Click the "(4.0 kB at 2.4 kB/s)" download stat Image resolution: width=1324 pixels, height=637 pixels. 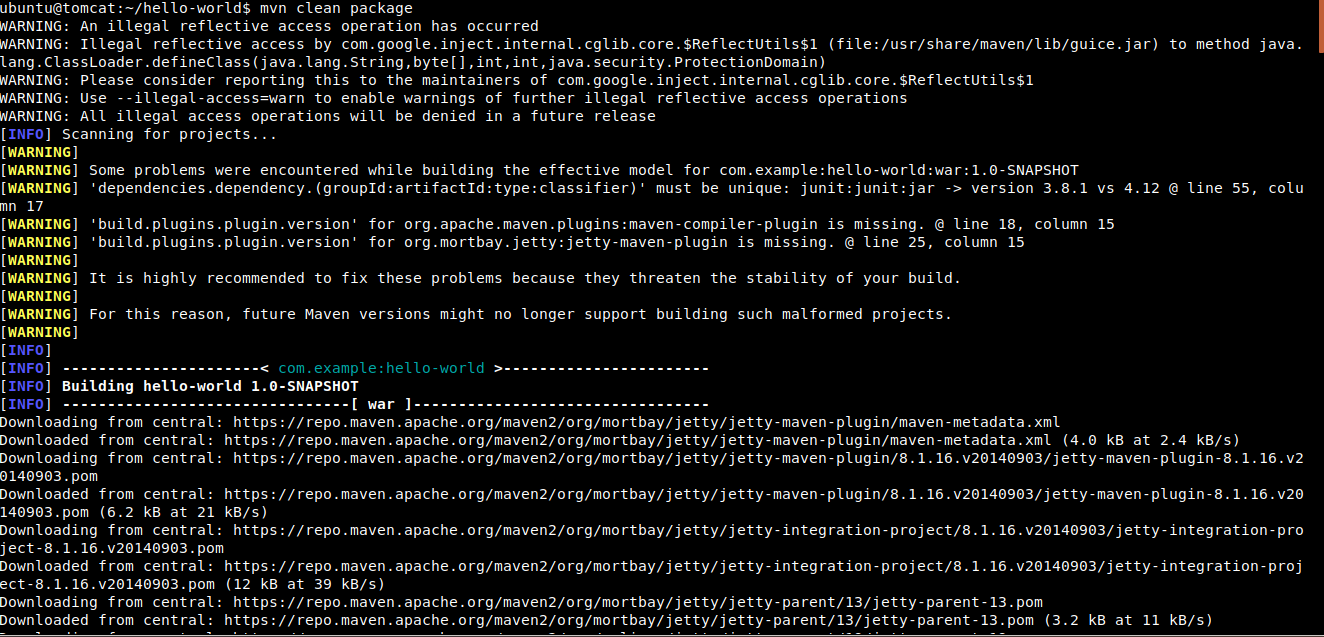[x=1150, y=440]
